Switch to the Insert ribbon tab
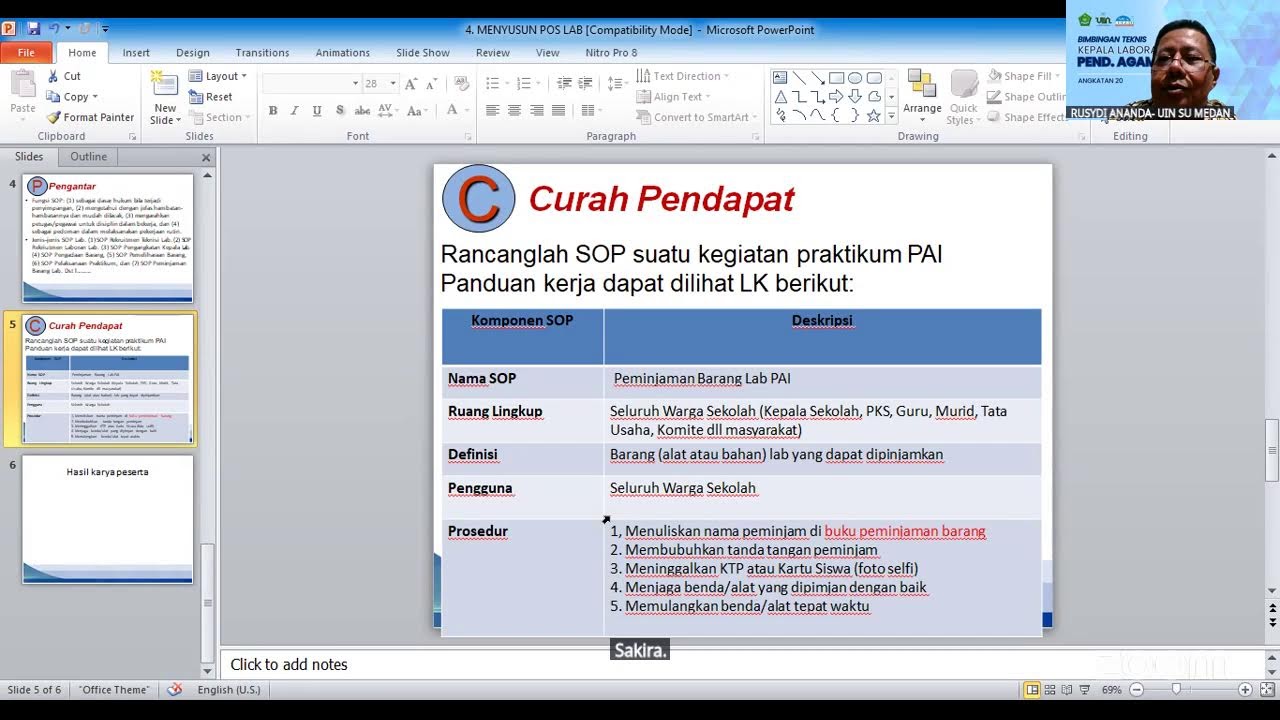The height and width of the screenshot is (720, 1280). point(136,53)
